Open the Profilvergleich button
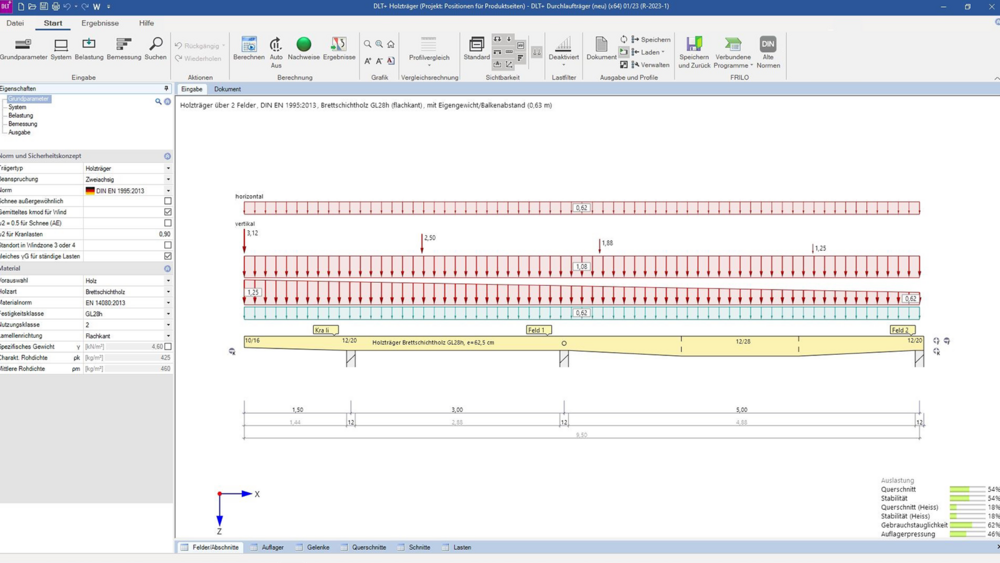The width and height of the screenshot is (1000, 563). click(429, 51)
